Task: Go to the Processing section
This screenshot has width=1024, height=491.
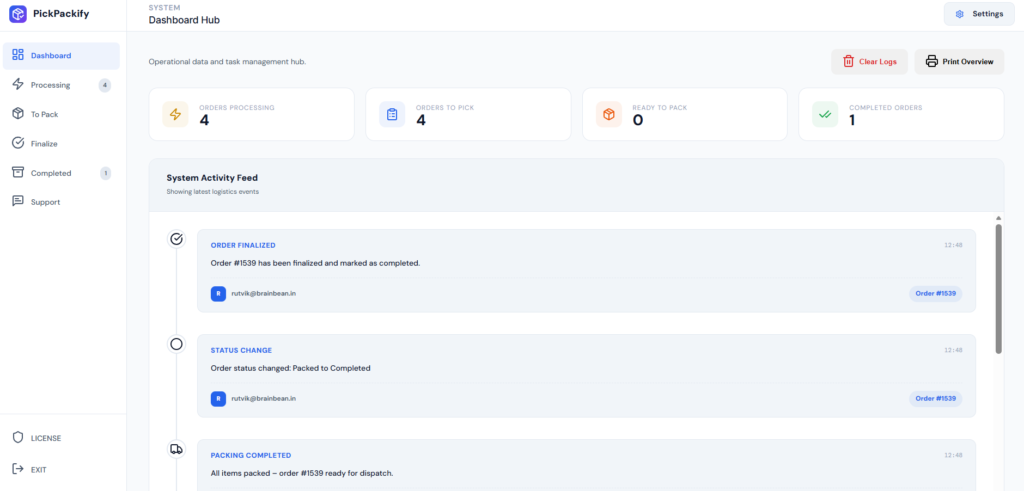Action: pos(50,85)
